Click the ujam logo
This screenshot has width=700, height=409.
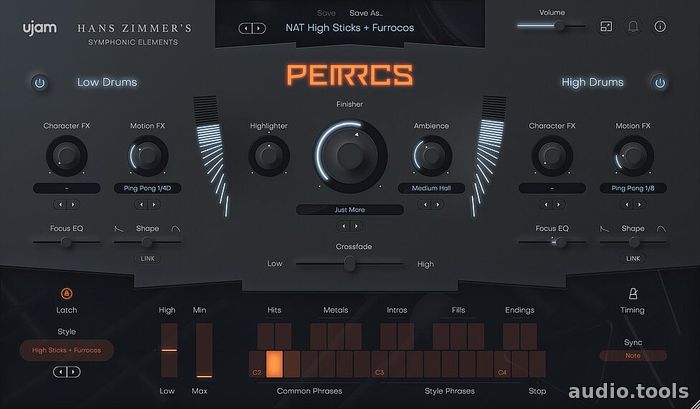coord(40,28)
